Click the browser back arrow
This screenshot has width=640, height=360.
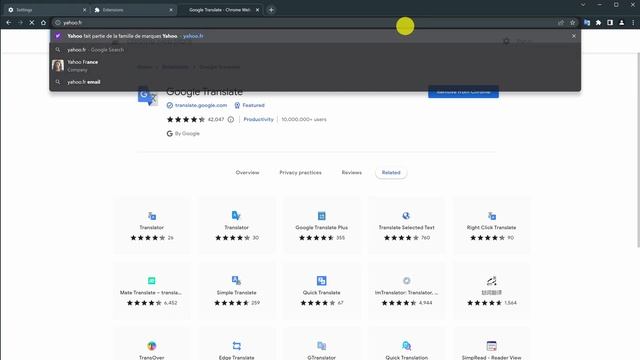[x=9, y=23]
